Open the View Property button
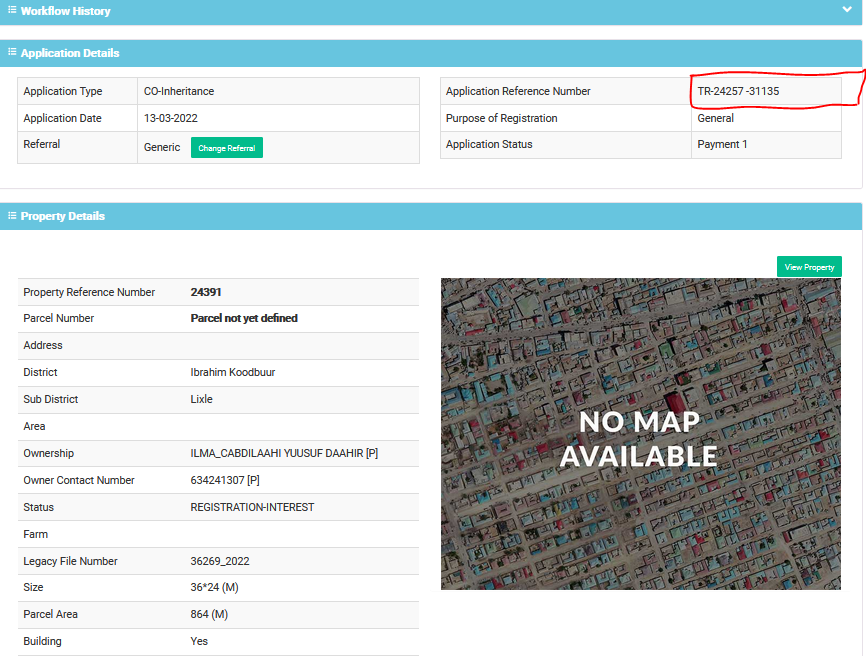 tap(809, 267)
